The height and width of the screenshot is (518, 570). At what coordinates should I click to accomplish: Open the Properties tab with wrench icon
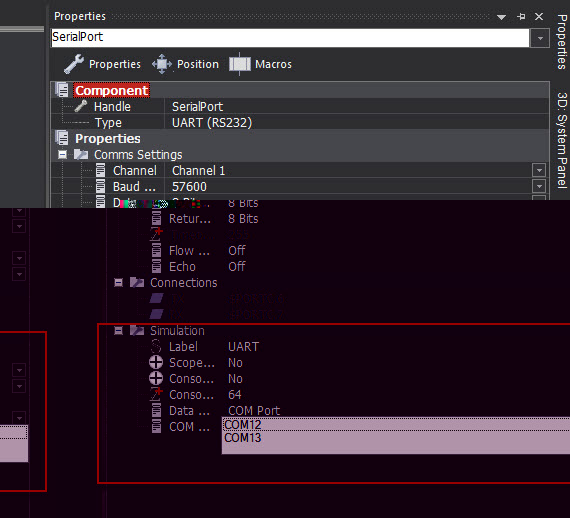point(102,64)
